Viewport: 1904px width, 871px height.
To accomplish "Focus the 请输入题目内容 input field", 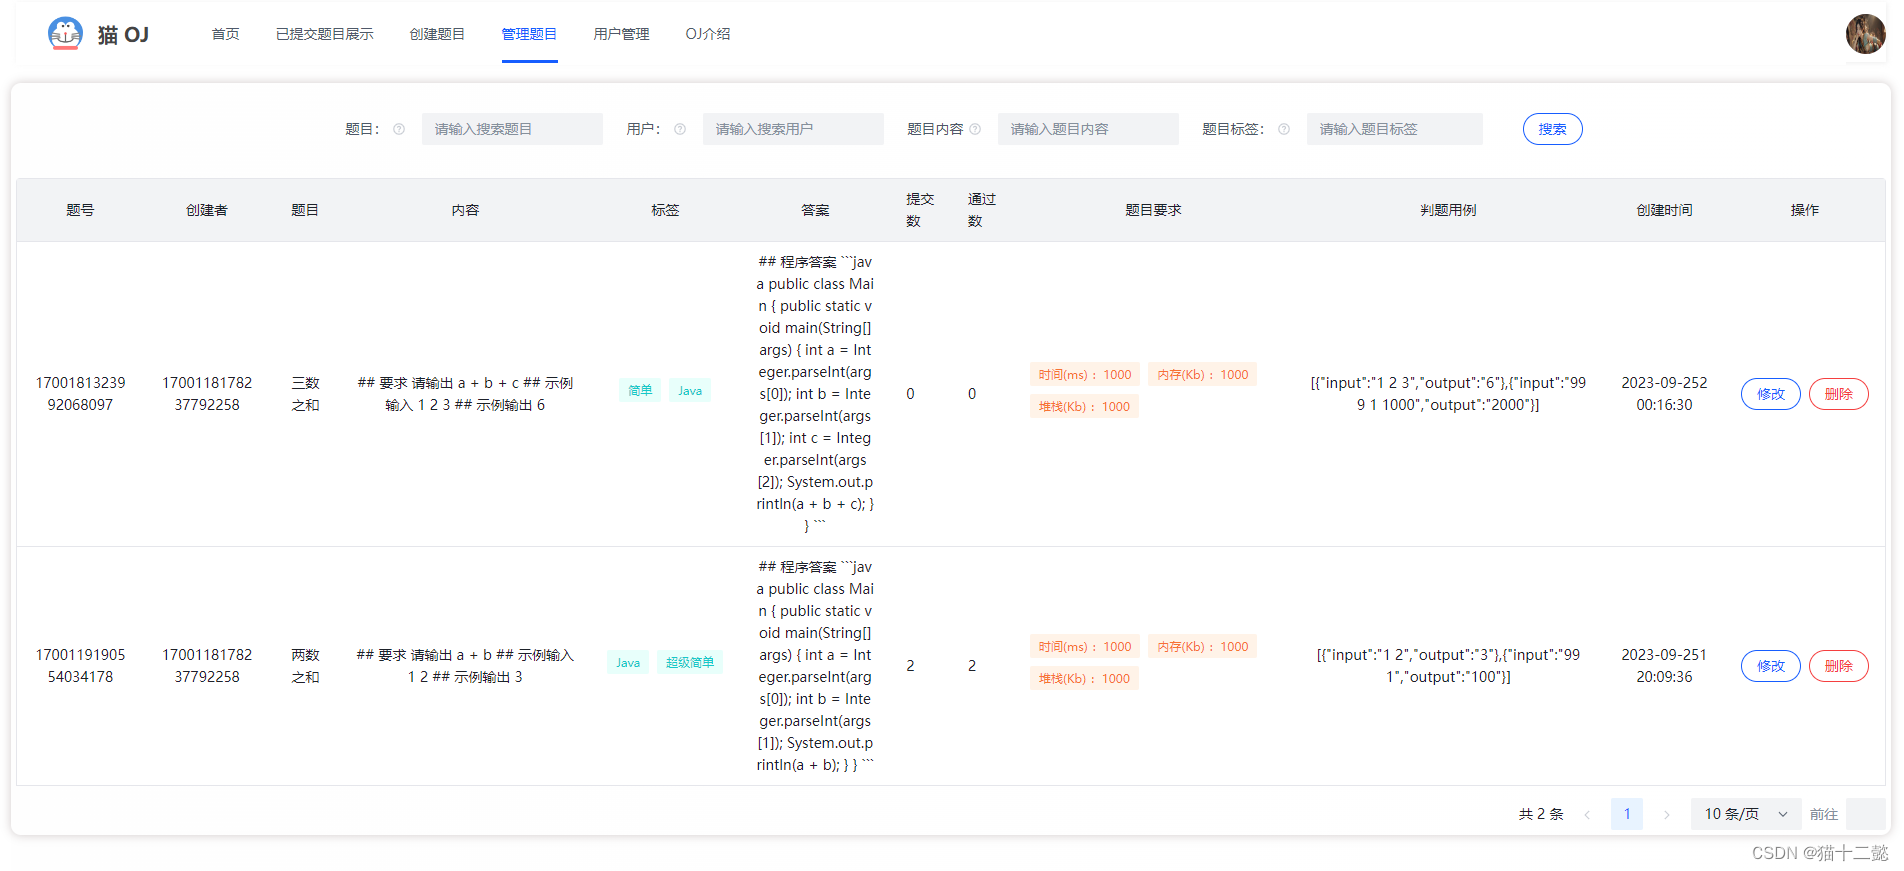I will 1088,129.
